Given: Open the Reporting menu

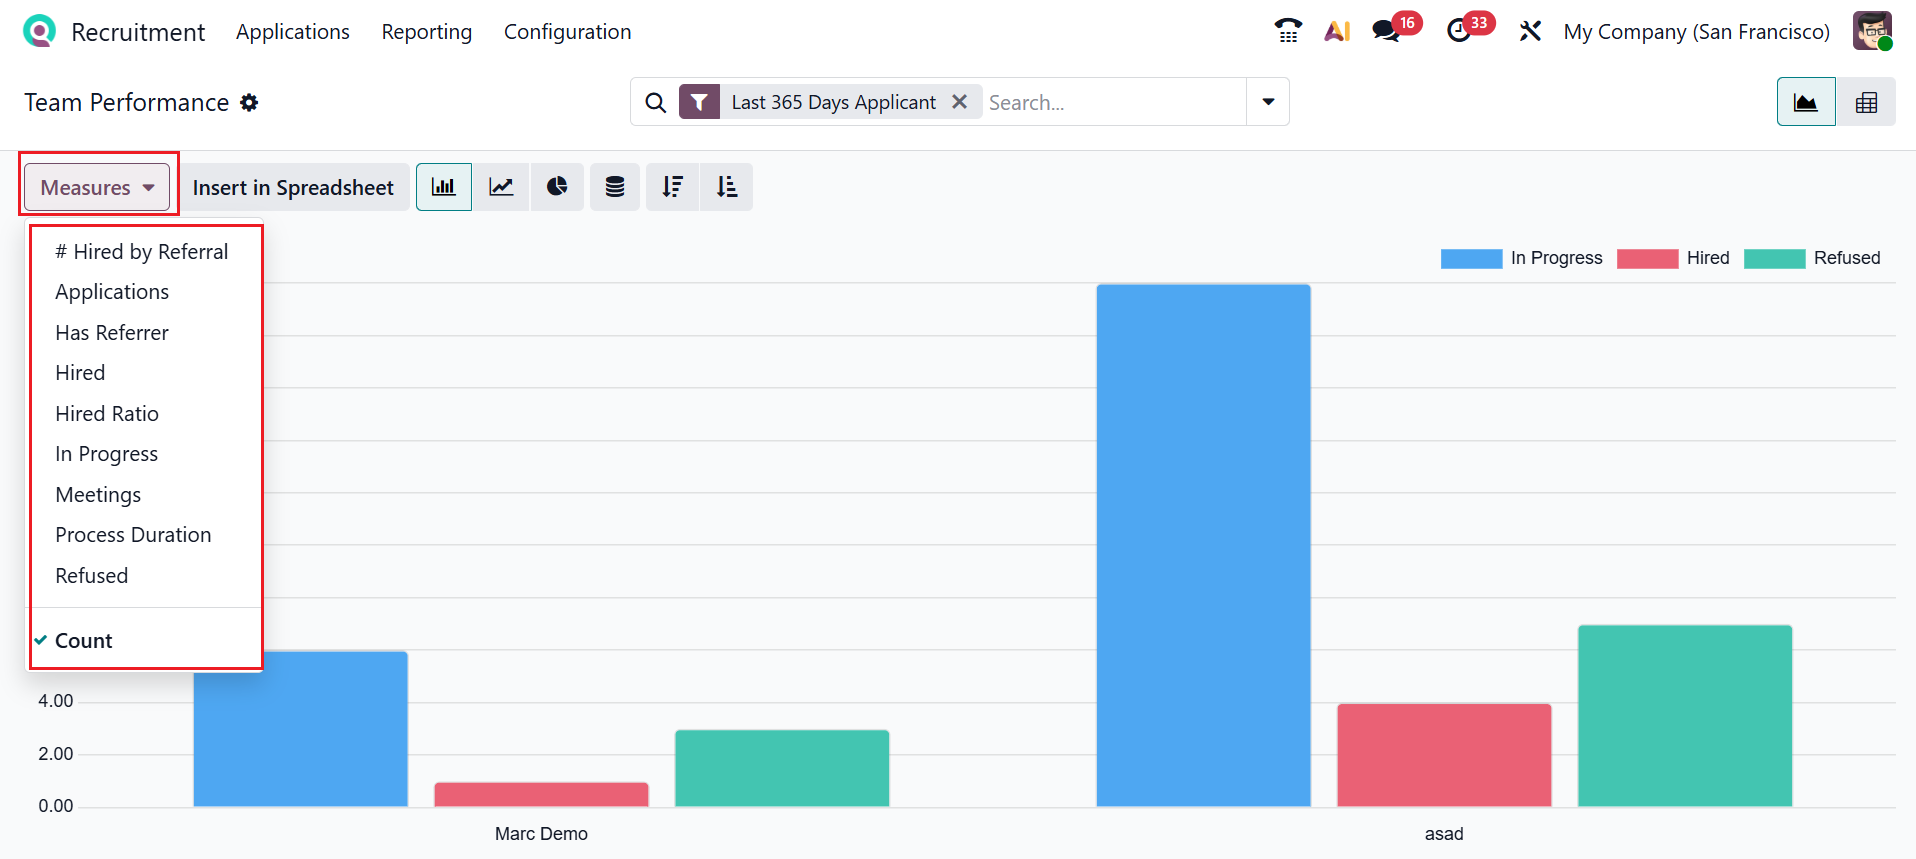Looking at the screenshot, I should click(x=427, y=32).
